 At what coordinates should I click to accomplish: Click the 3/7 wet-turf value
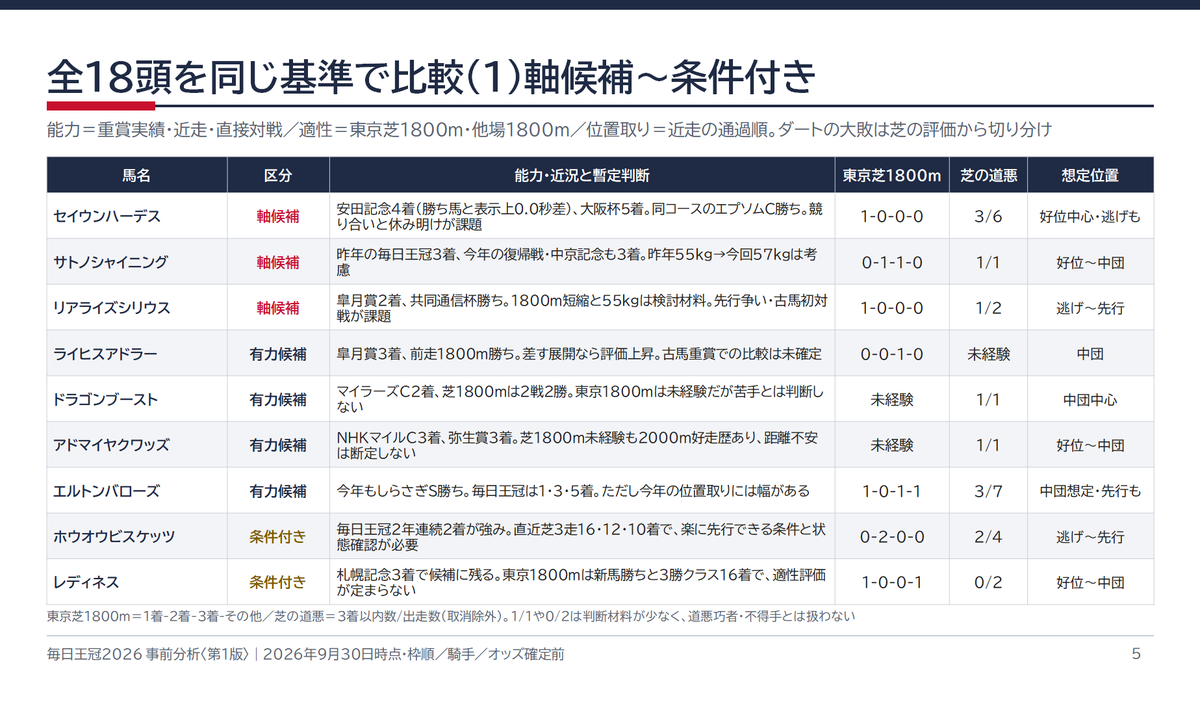pos(988,491)
